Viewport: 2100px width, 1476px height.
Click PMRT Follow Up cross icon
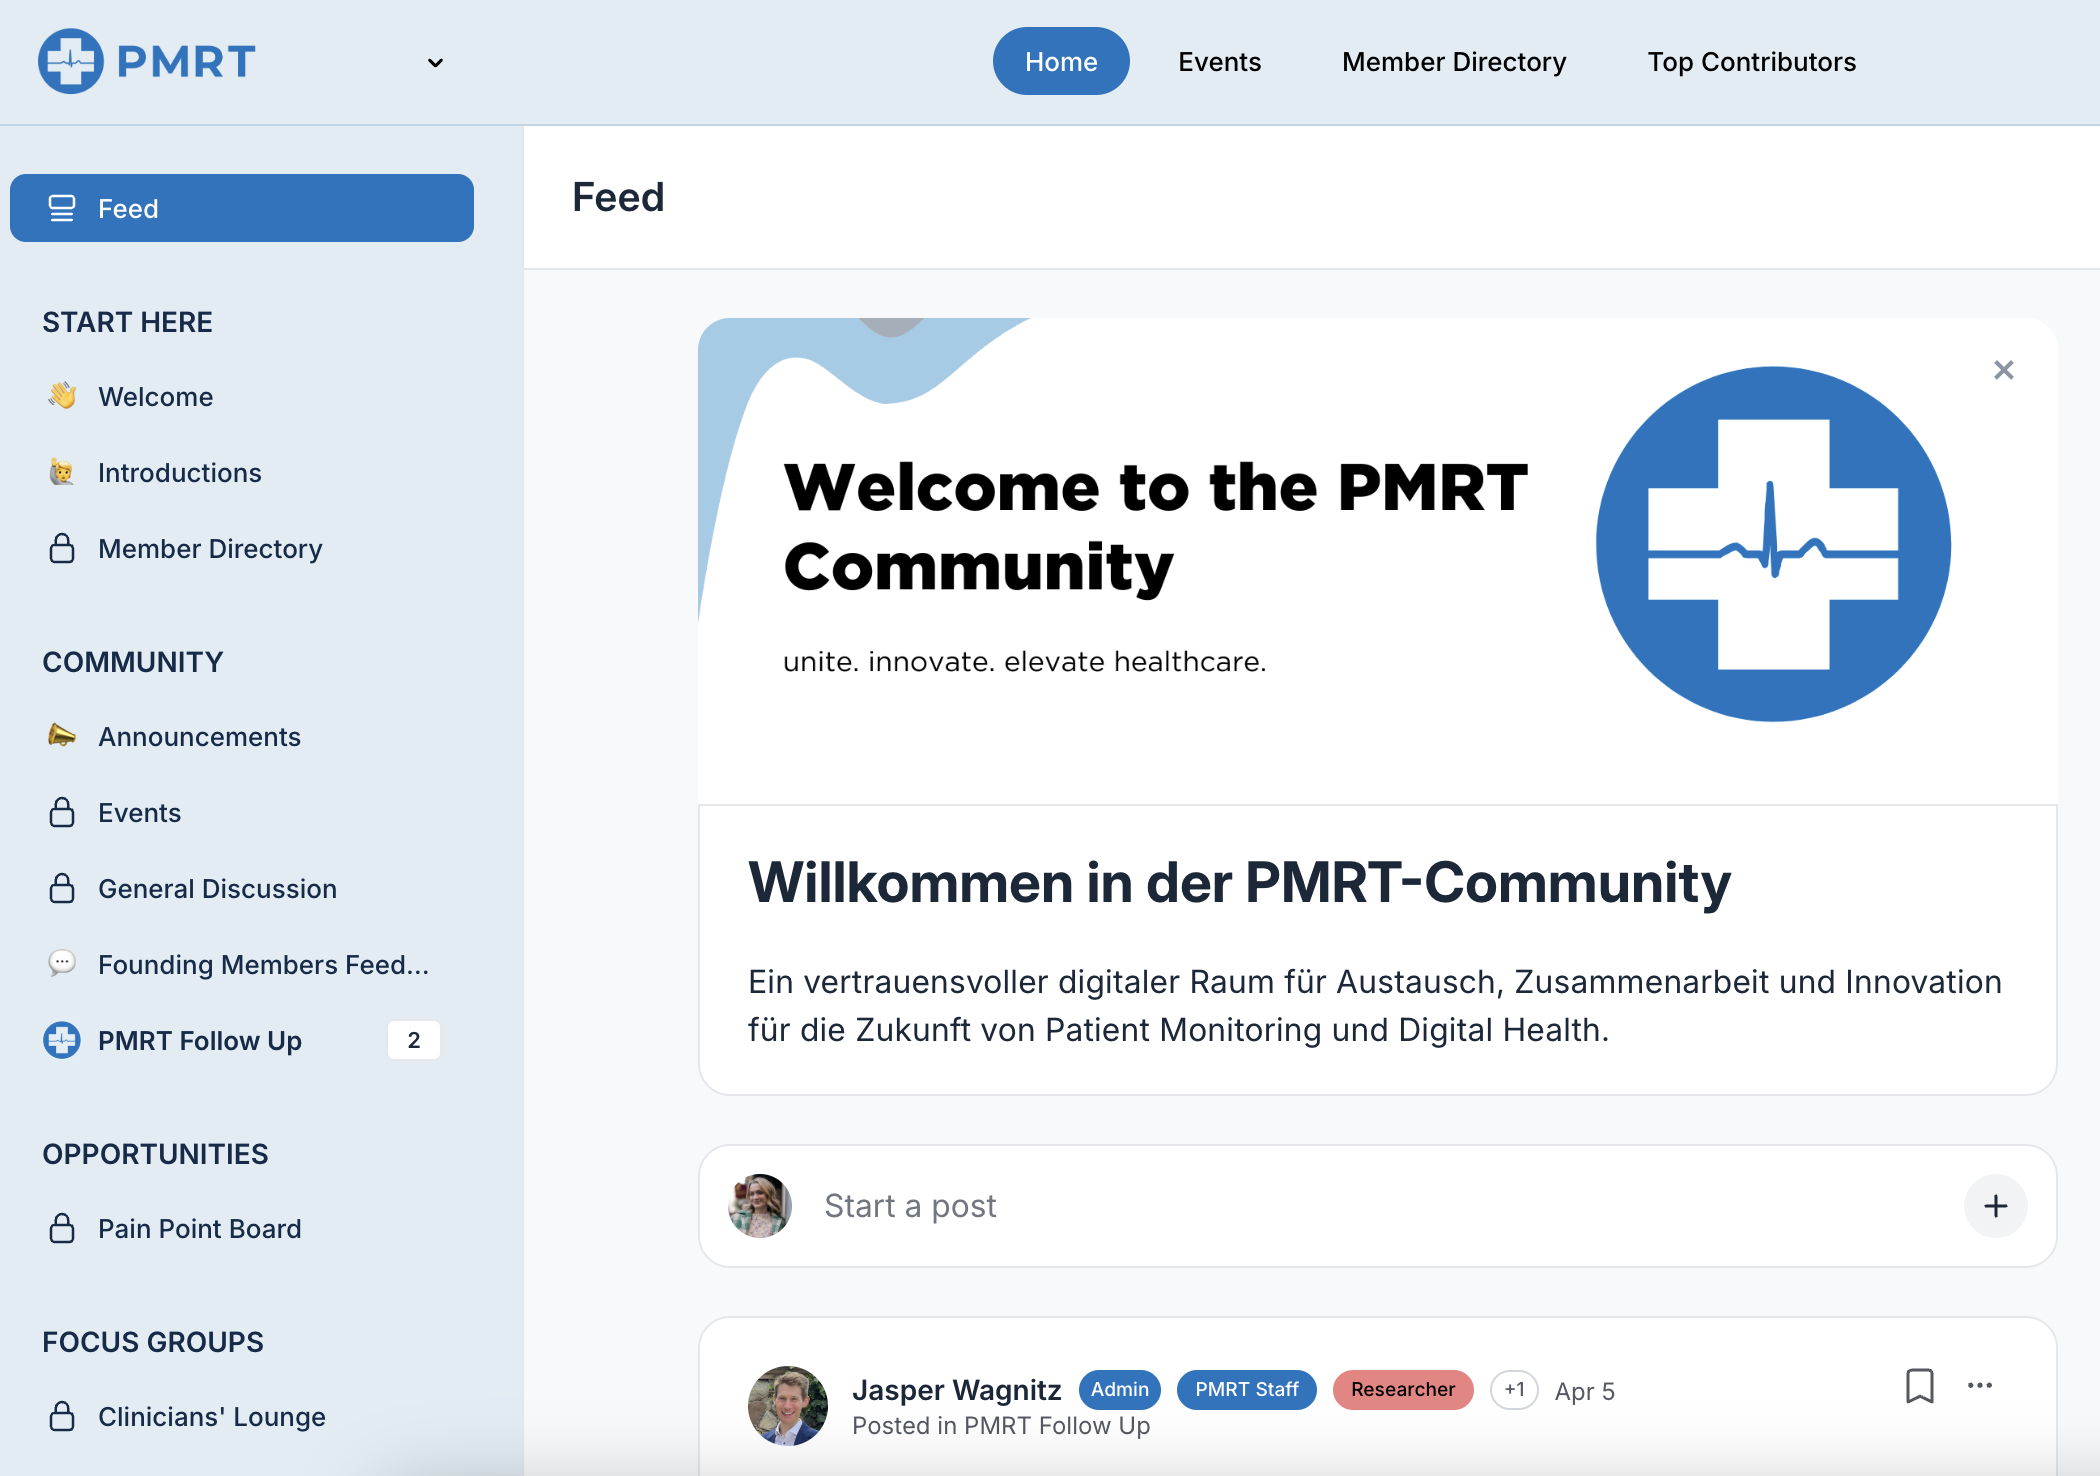coord(62,1040)
